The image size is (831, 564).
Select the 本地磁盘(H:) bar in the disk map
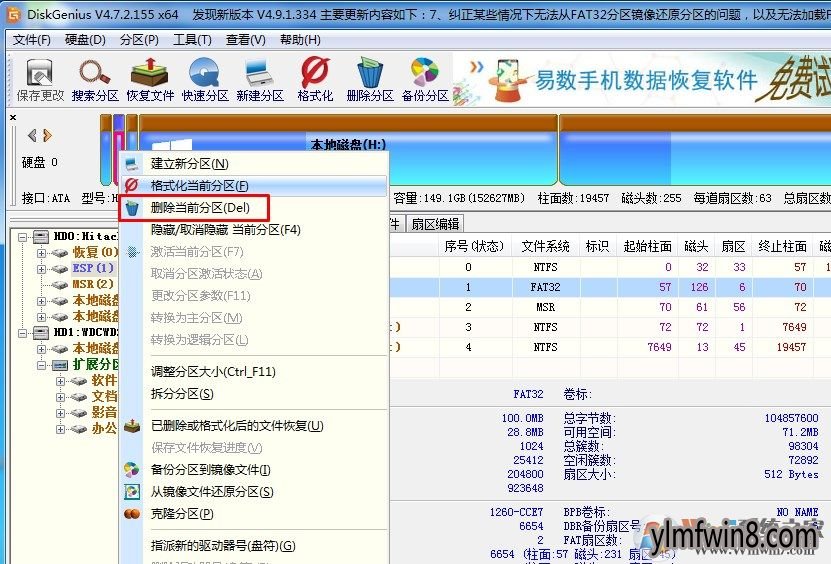[348, 145]
